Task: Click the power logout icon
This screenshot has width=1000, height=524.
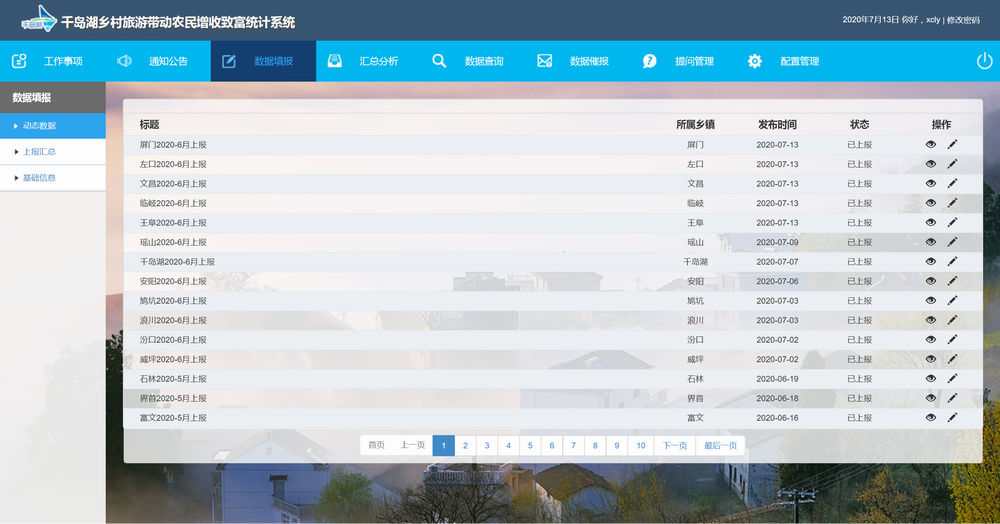Action: pos(984,61)
